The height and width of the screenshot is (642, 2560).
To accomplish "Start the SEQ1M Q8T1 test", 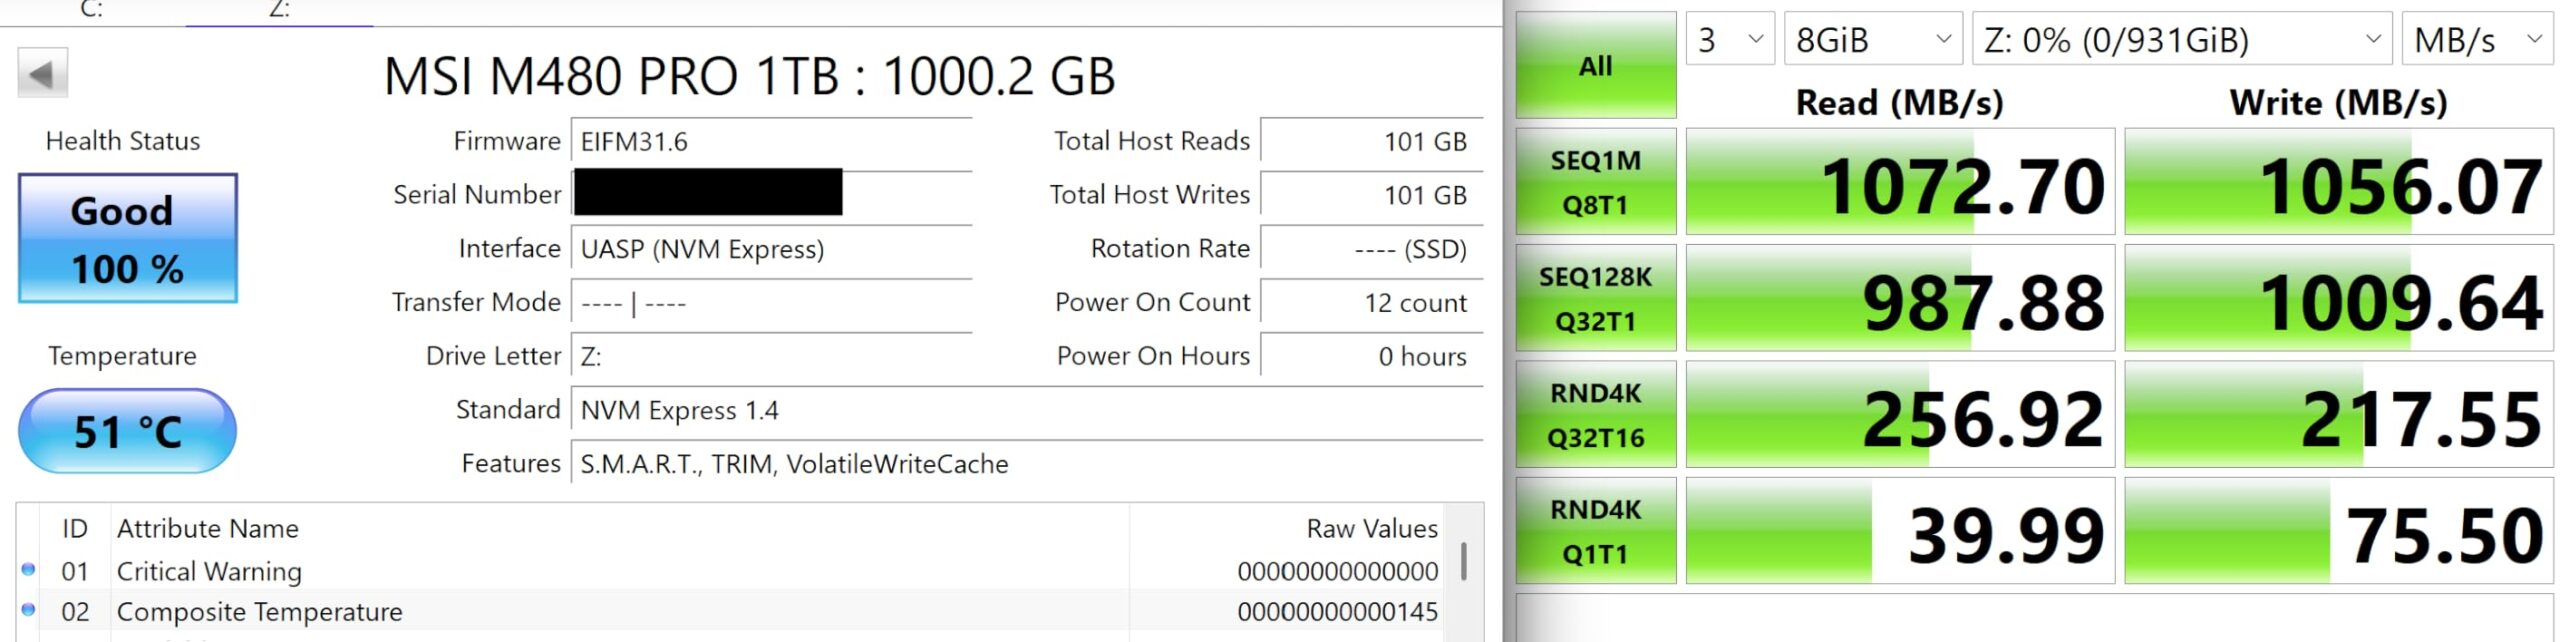I will coord(1595,182).
